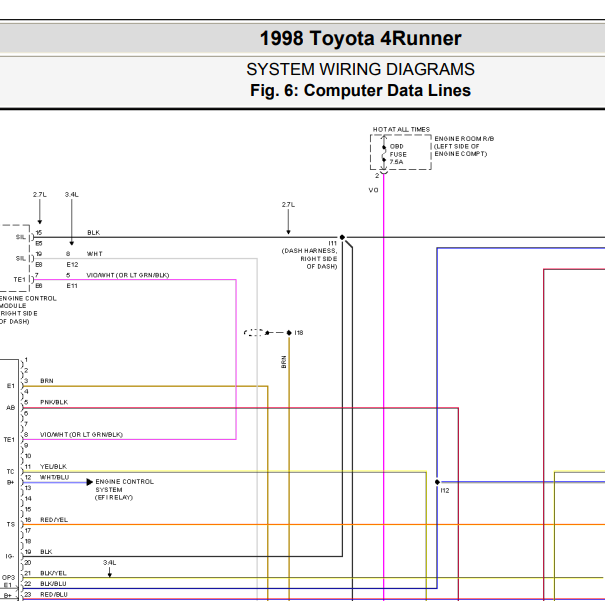Click the '2.7L' label above the I11 splice

coord(288,205)
